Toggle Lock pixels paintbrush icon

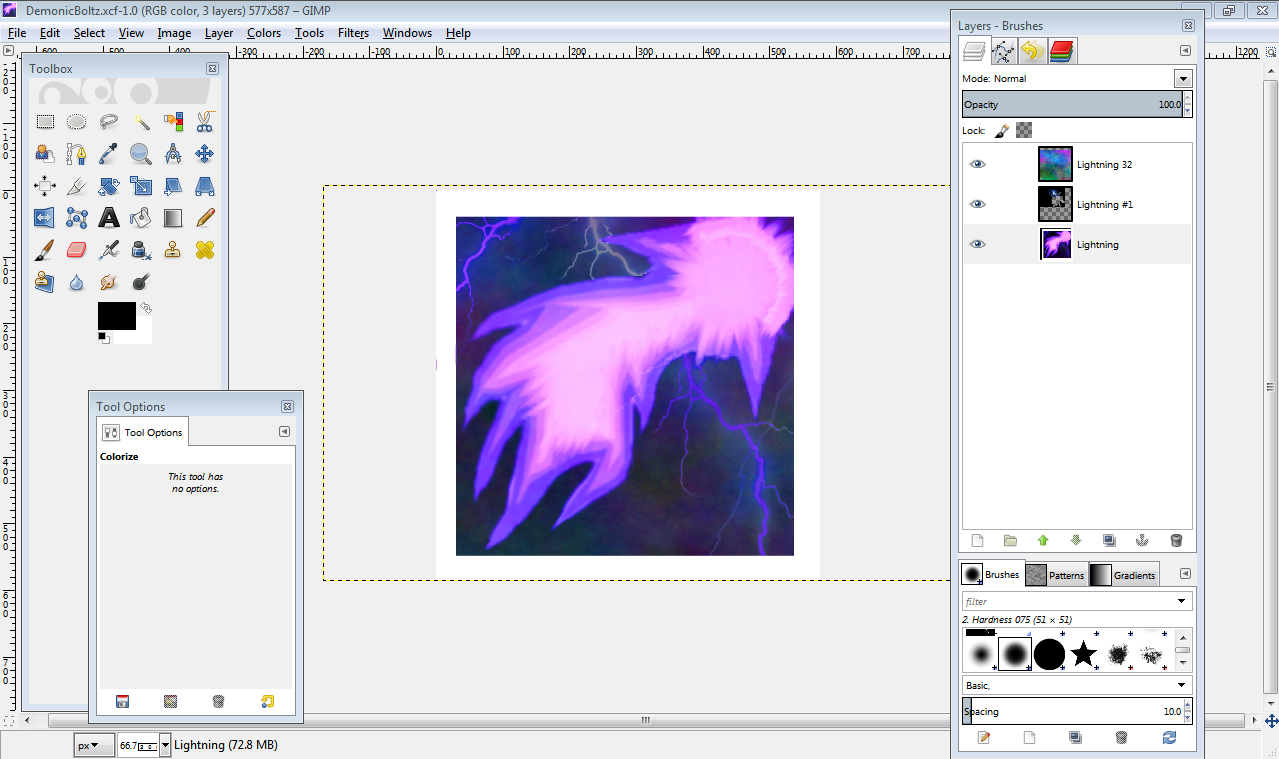(x=1001, y=130)
